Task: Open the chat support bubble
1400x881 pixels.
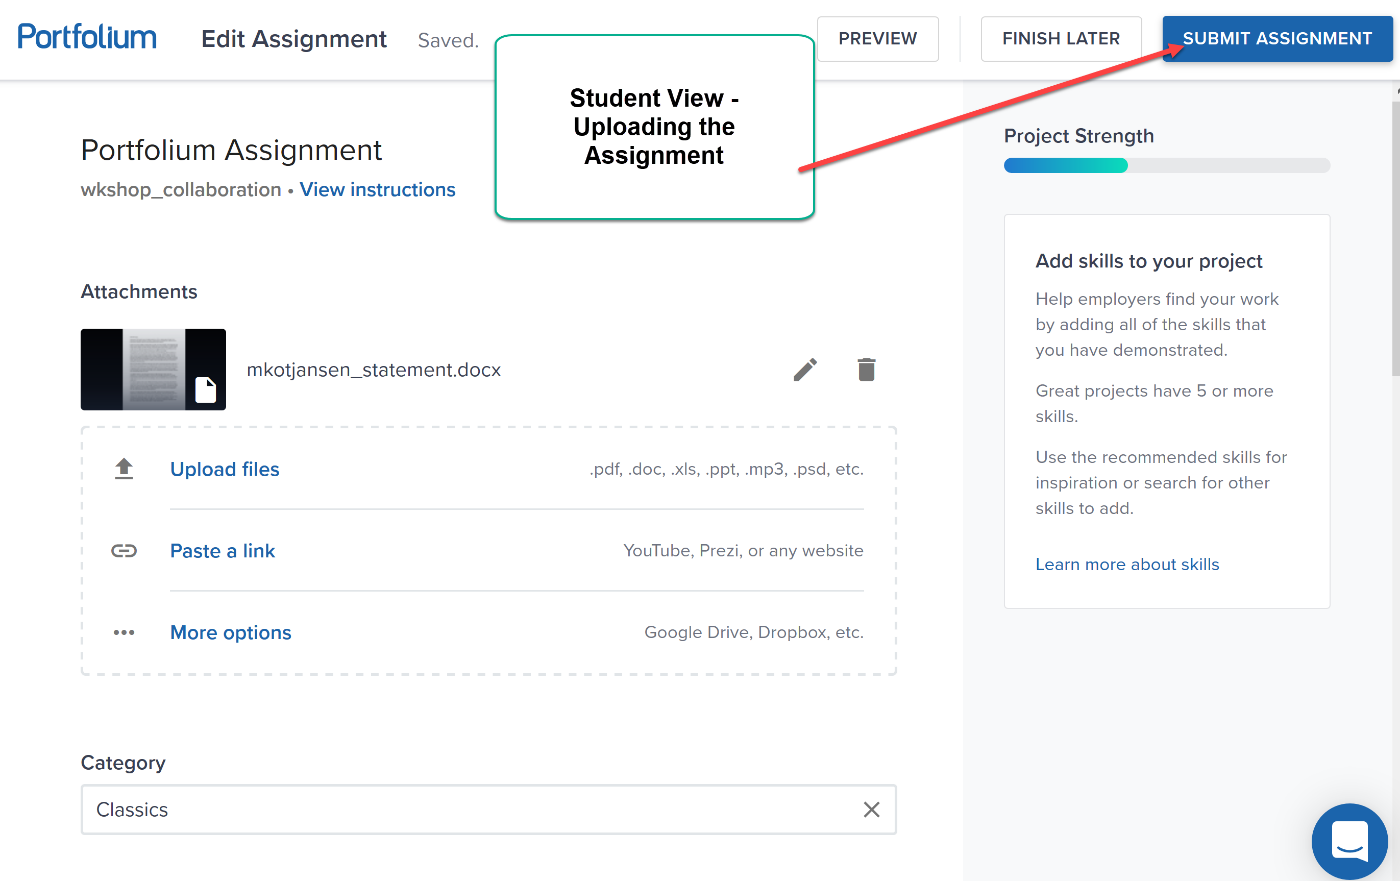Action: [x=1349, y=841]
